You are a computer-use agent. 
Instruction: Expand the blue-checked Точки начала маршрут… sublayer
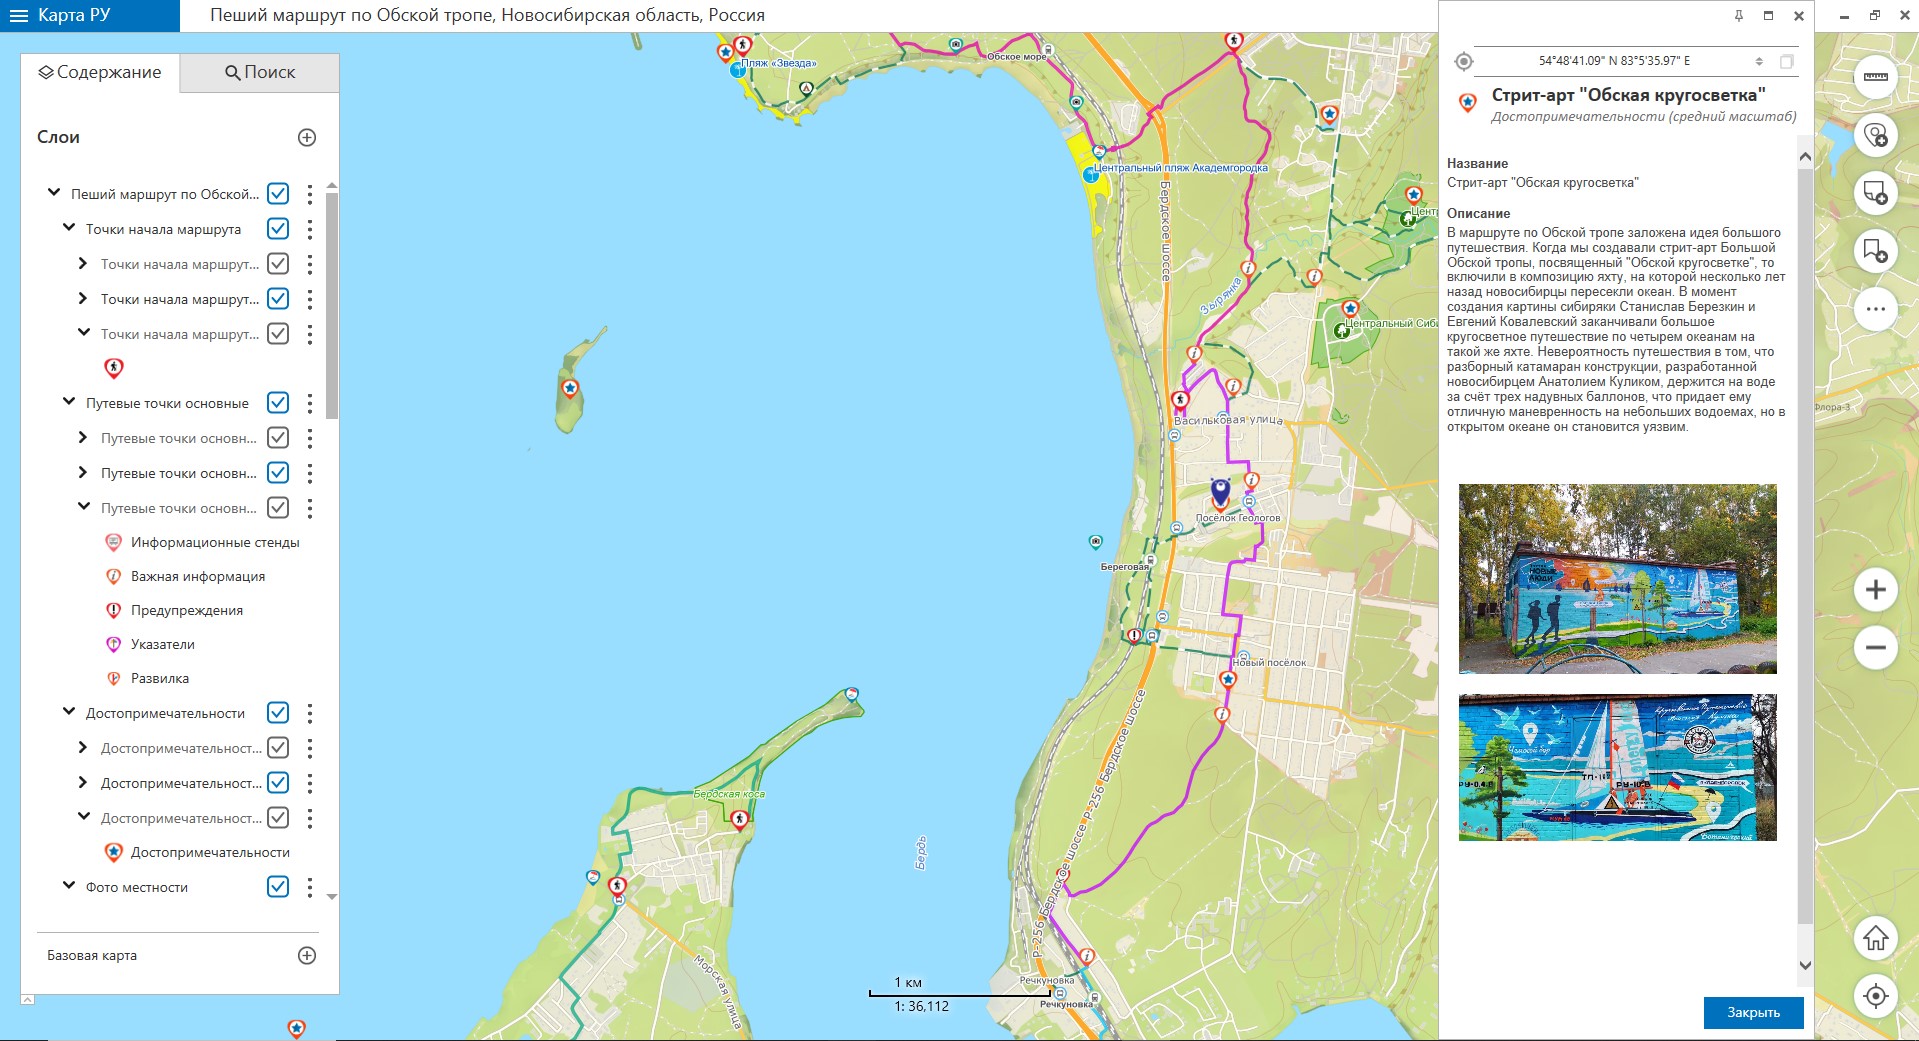coord(83,299)
